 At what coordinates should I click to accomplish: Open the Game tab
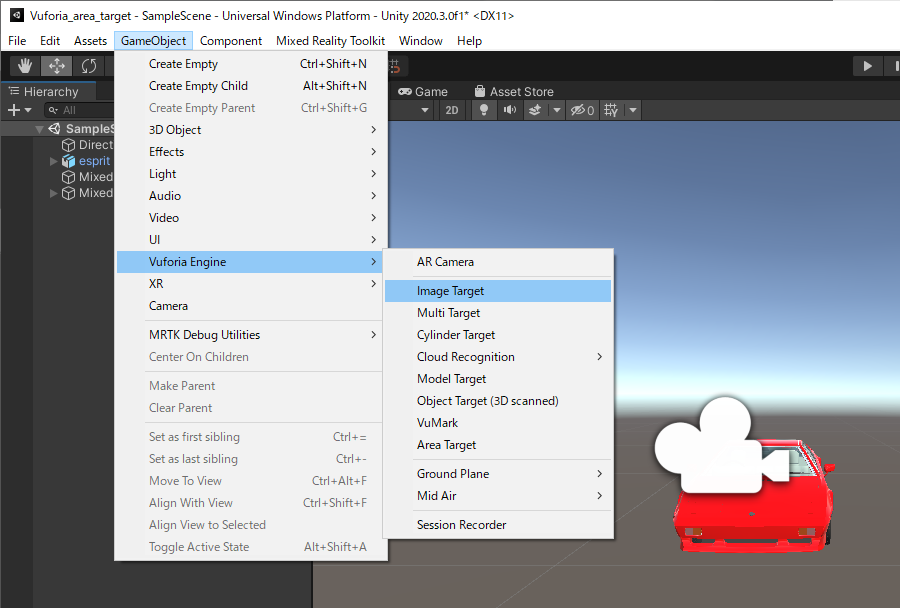pyautogui.click(x=422, y=91)
